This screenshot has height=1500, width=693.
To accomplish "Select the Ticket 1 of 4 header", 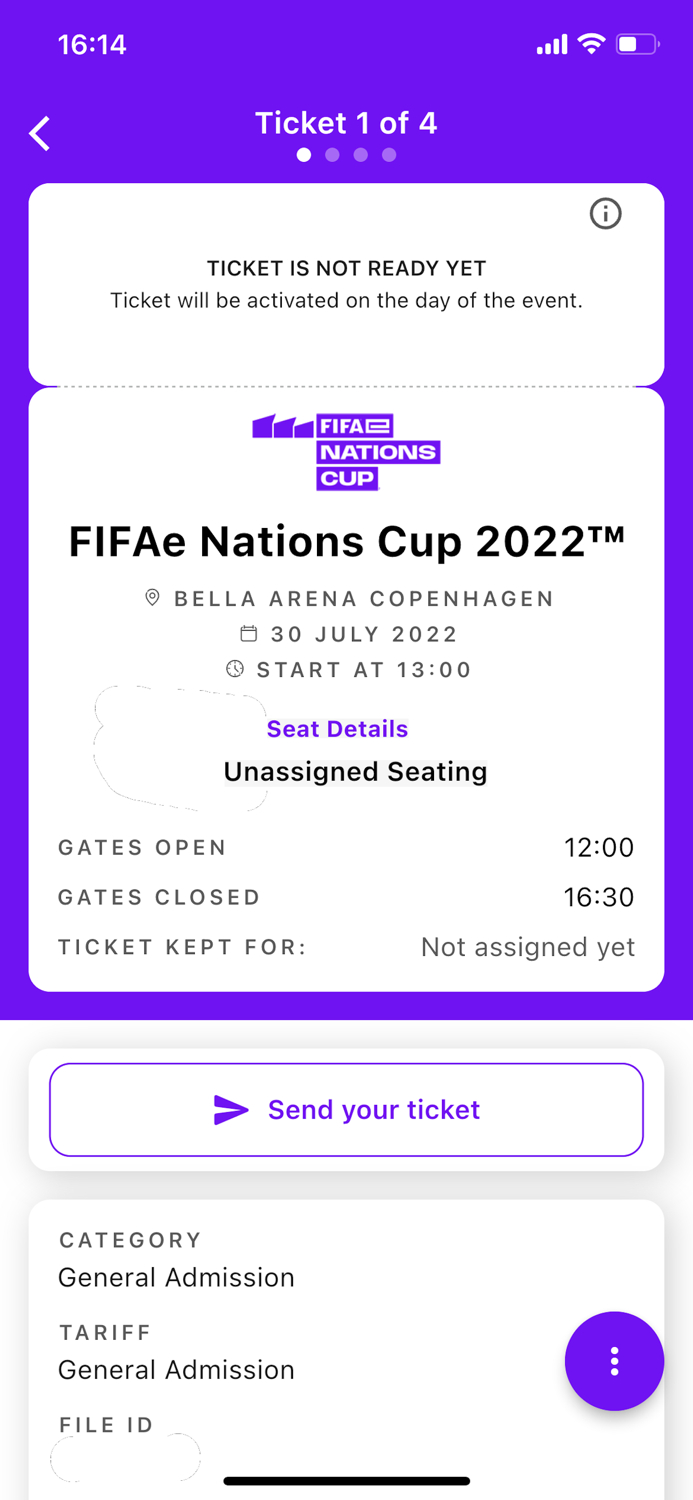I will pyautogui.click(x=346, y=122).
